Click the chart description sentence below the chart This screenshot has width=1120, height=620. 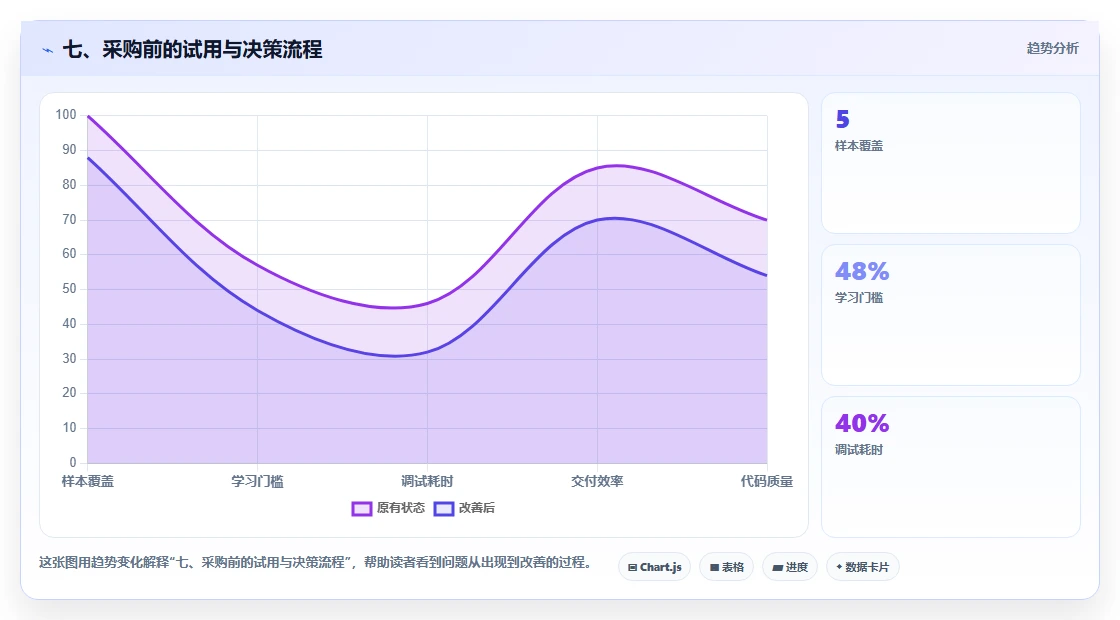click(315, 563)
